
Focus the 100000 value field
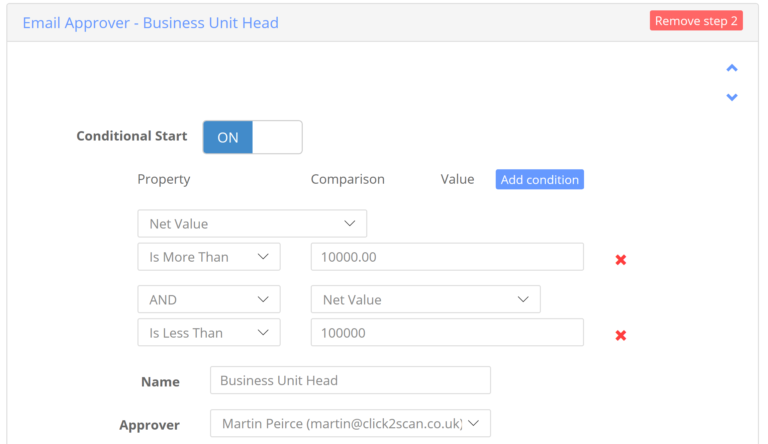(446, 333)
